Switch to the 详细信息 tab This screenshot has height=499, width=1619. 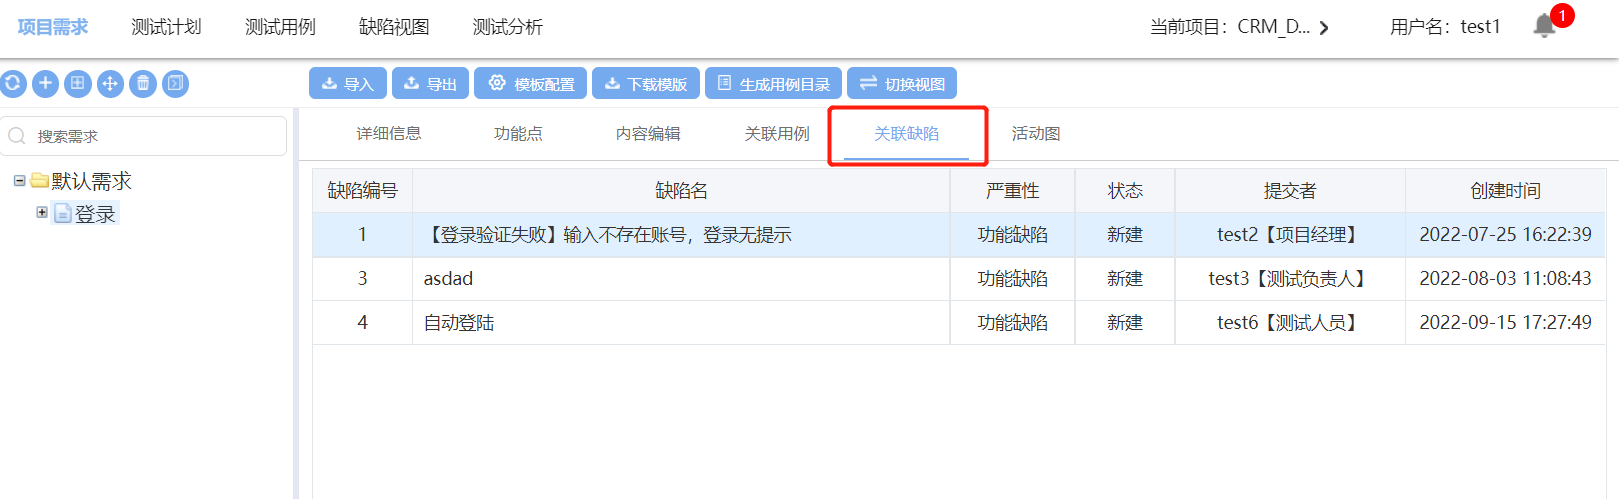click(x=389, y=134)
